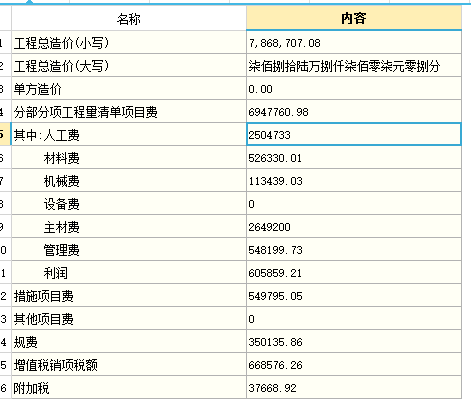471x402 pixels.
Task: Select the 措施项目费 name cell
Action: tap(129, 295)
